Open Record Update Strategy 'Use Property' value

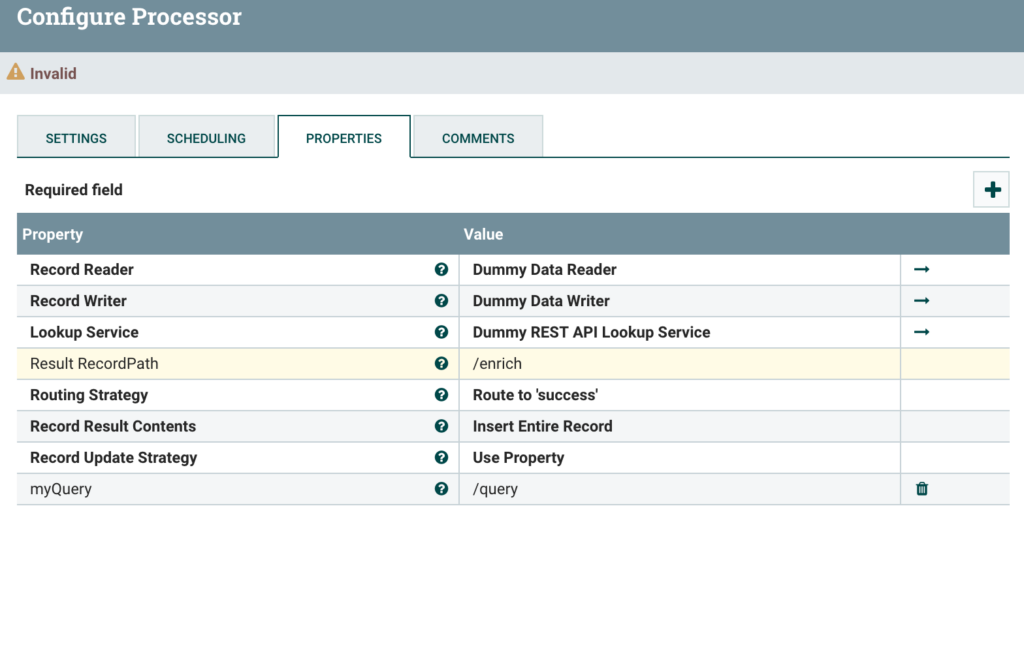pyautogui.click(x=518, y=458)
